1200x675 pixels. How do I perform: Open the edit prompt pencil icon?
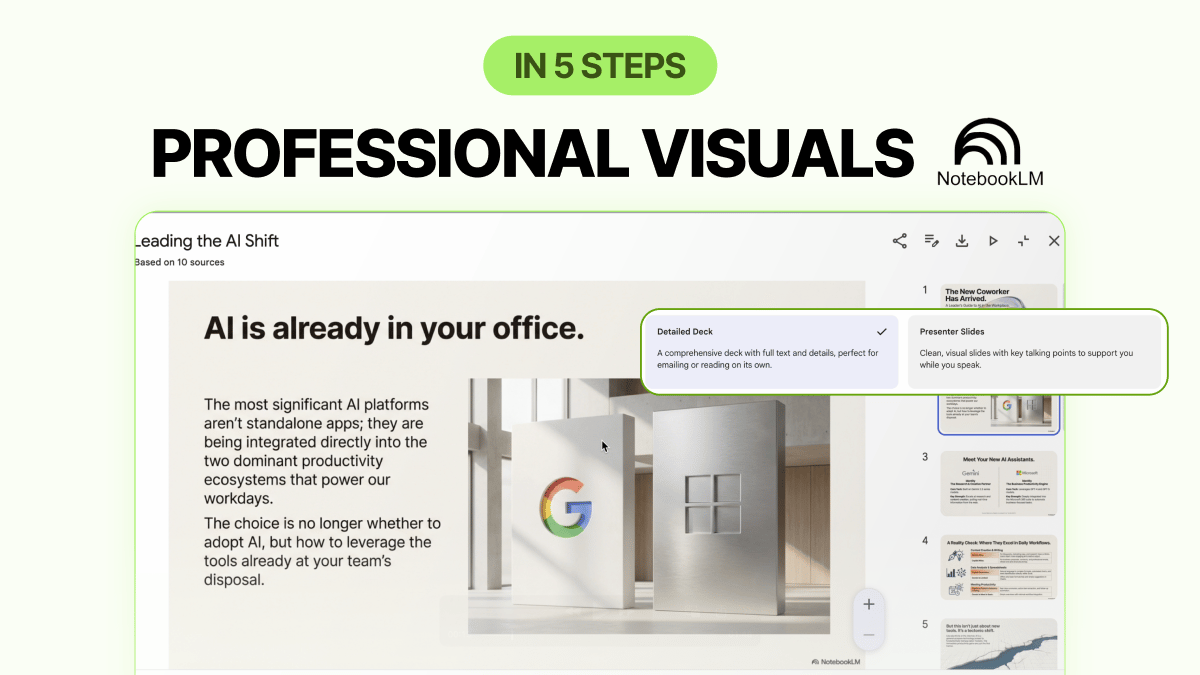tap(931, 241)
